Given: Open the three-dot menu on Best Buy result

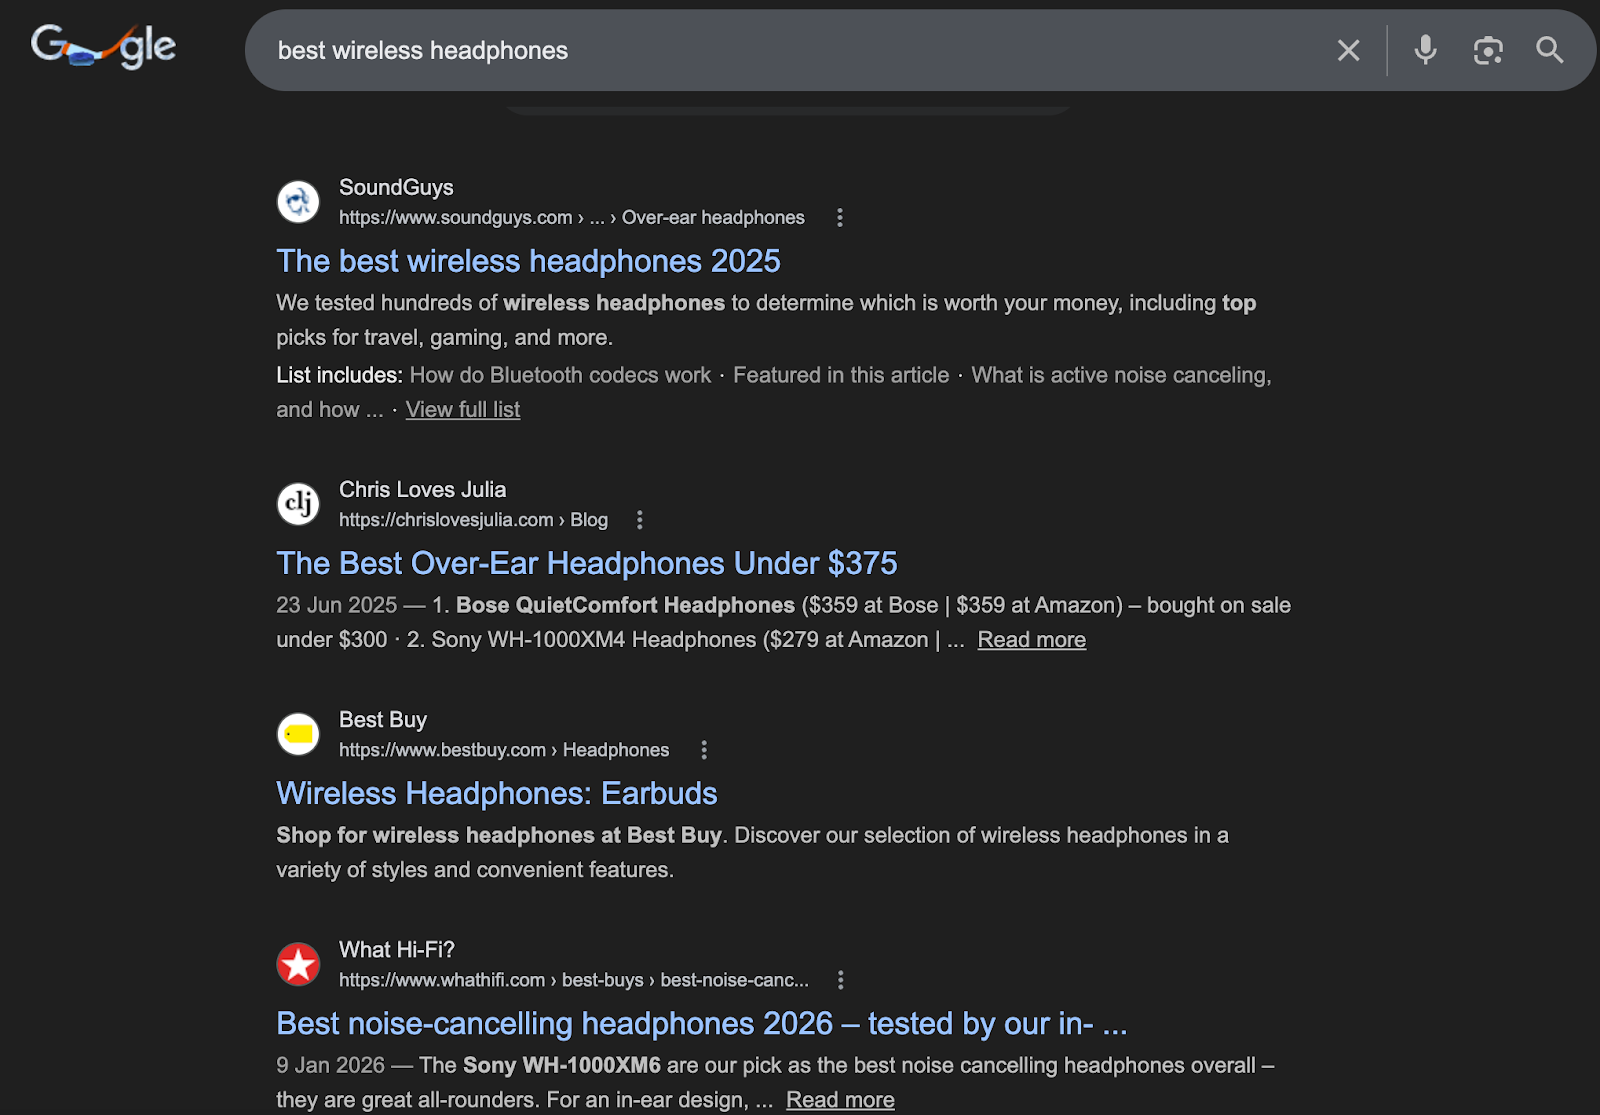Looking at the screenshot, I should click(x=704, y=748).
